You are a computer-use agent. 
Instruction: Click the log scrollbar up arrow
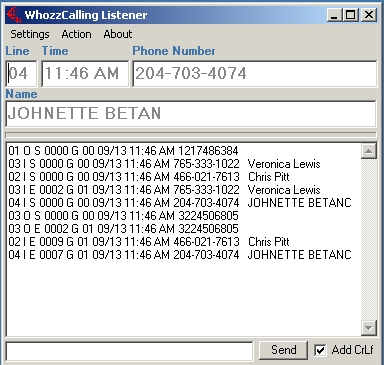369,151
